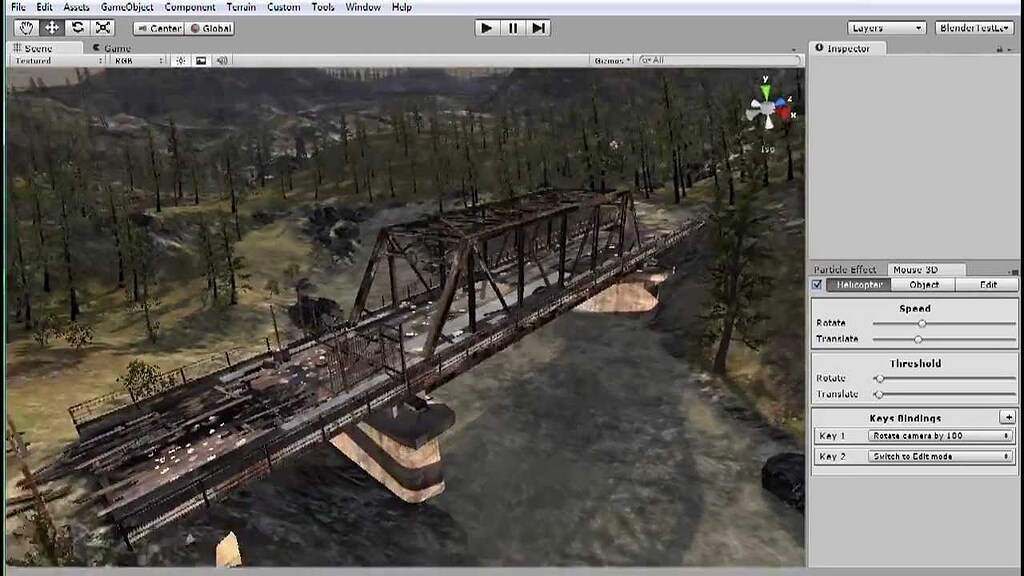This screenshot has height=576, width=1024.
Task: Select the Rotate tool
Action: [x=75, y=27]
